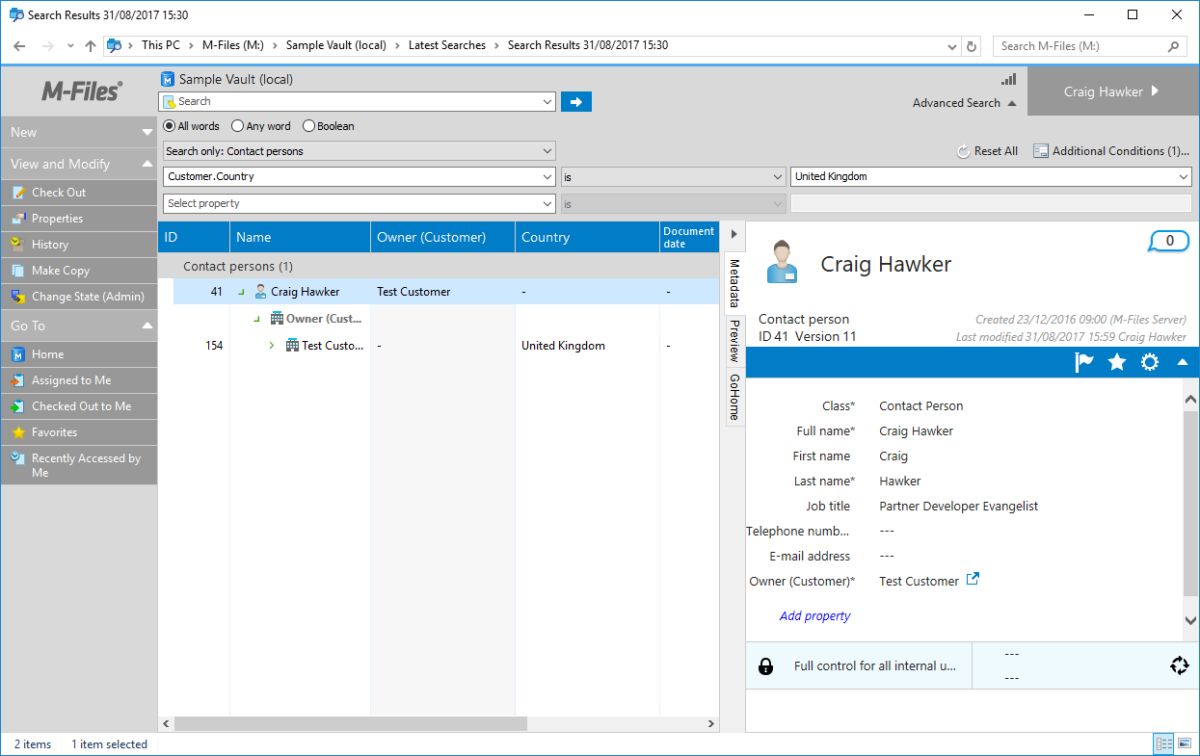Select Change State (Admin)

pos(78,296)
